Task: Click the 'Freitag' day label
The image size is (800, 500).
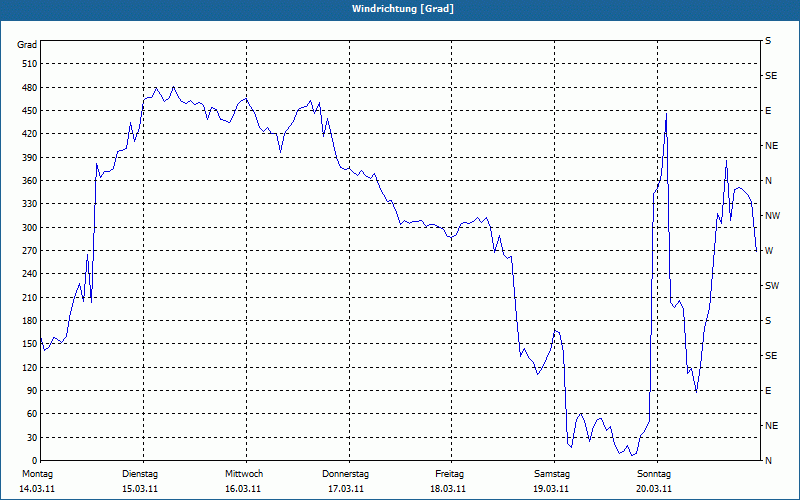Action: (x=449, y=474)
